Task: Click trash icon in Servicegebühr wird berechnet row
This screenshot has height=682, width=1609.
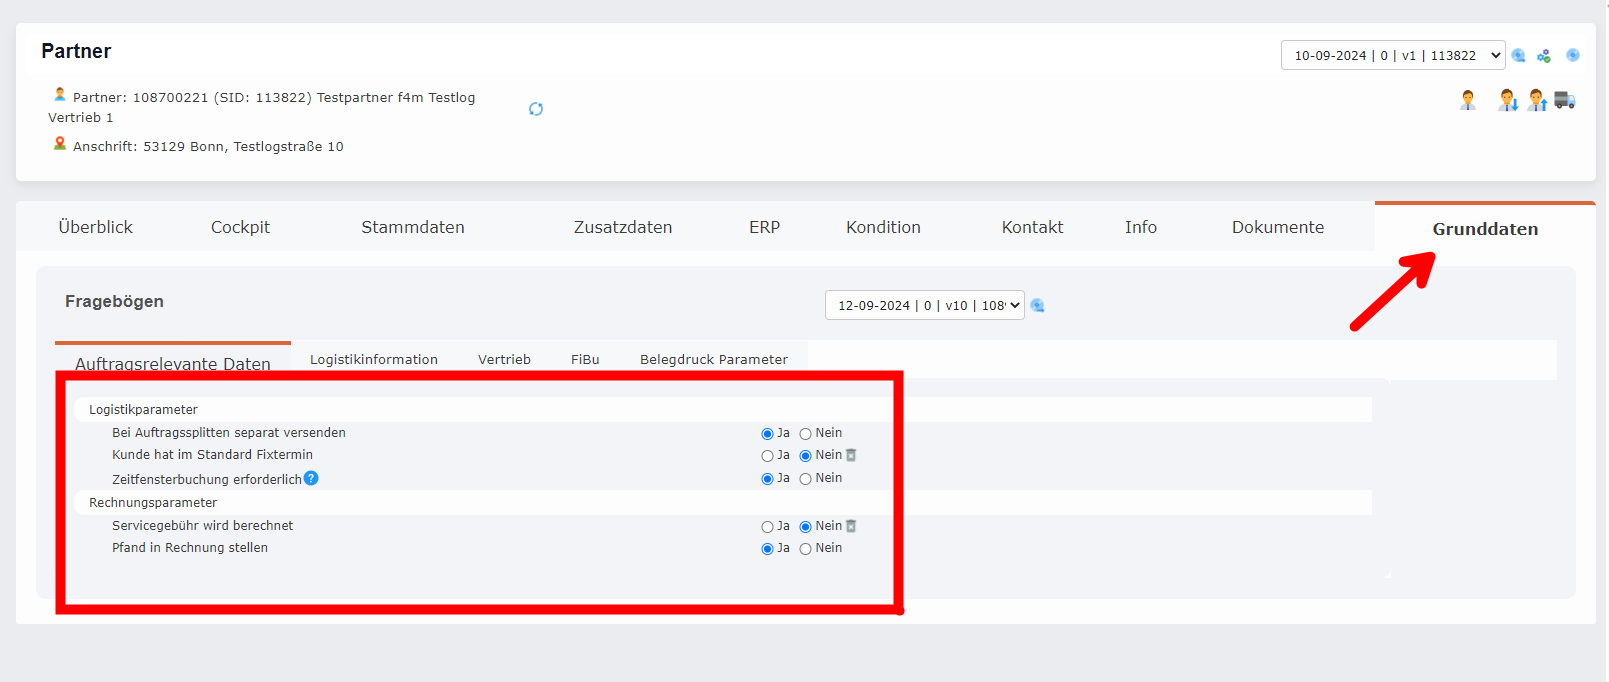Action: 851,526
